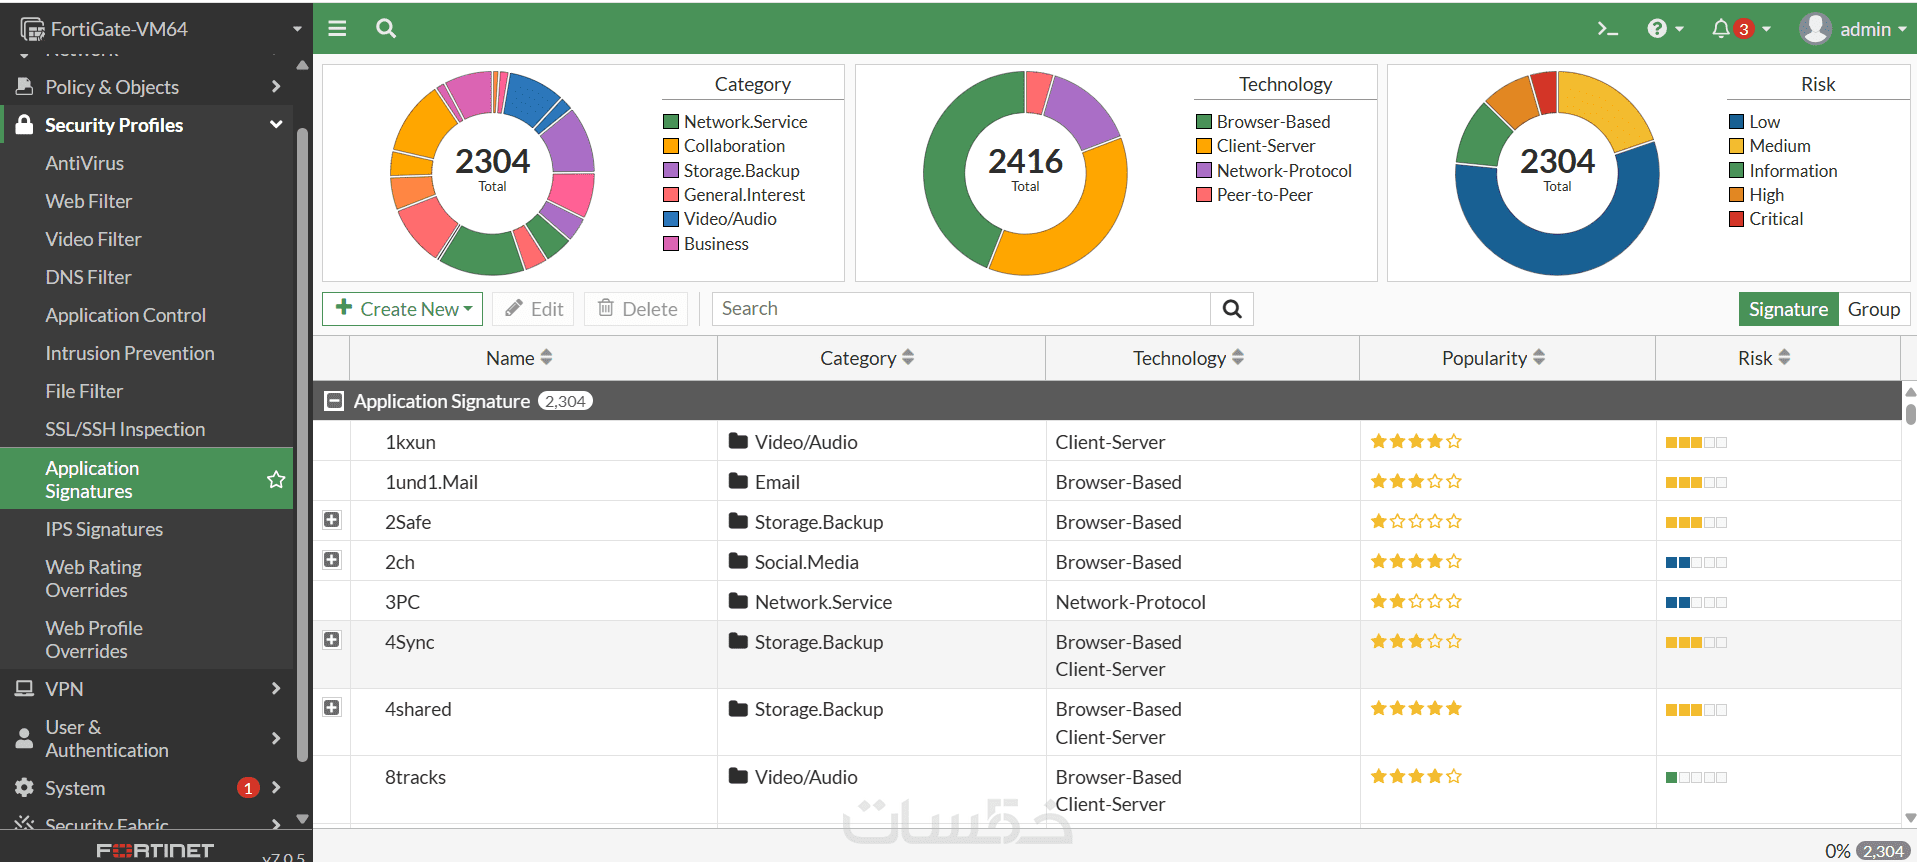
Task: Expand the 2Safe row
Action: coord(332,520)
